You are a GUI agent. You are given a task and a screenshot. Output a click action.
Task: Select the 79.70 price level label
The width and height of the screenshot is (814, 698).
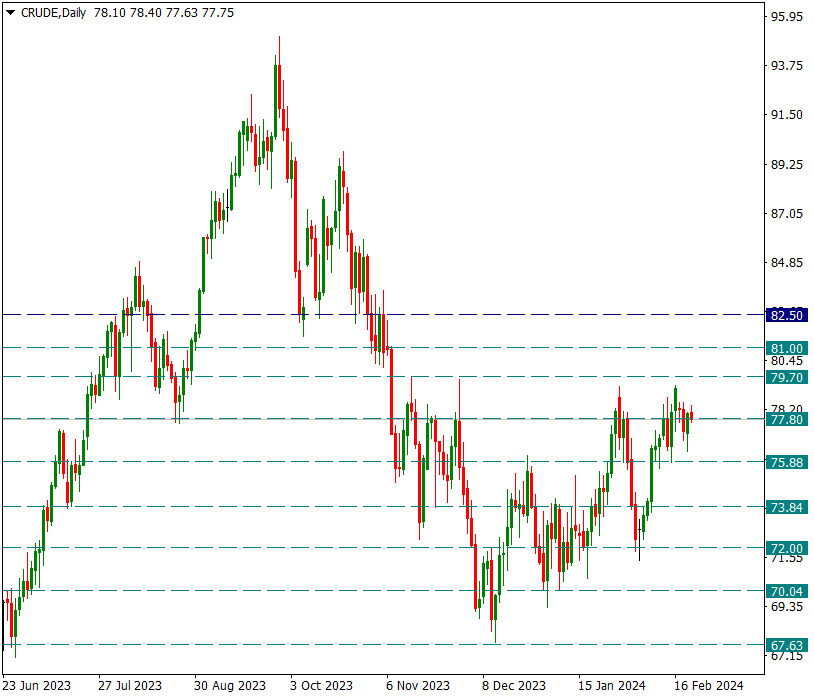tap(786, 378)
